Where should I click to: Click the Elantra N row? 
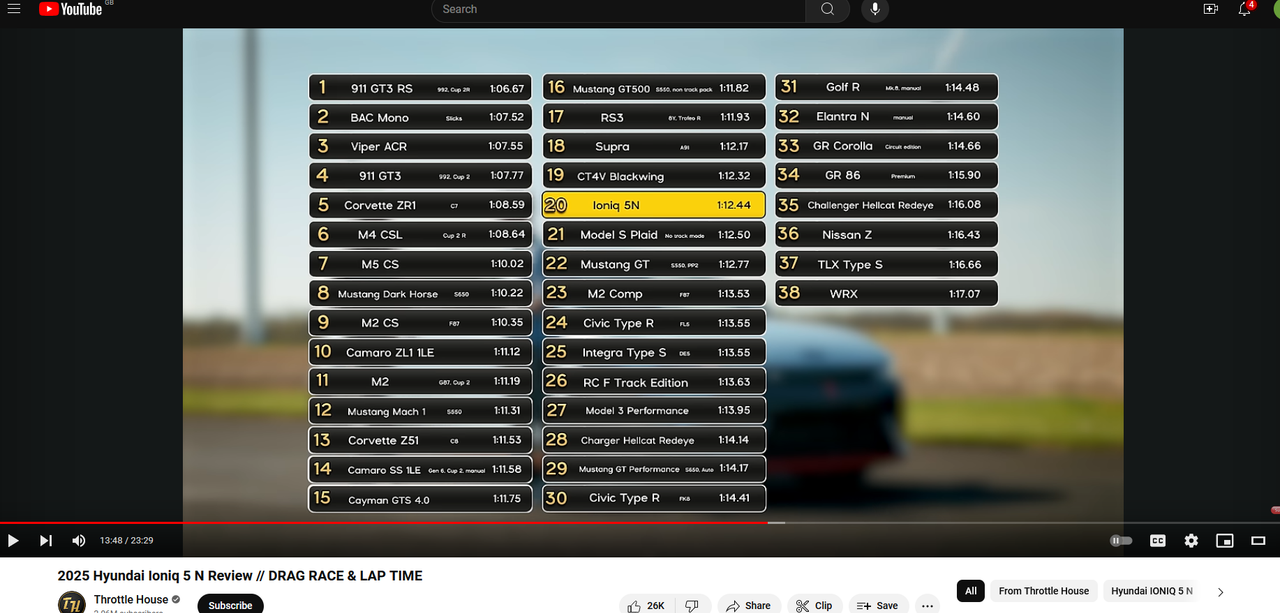887,116
